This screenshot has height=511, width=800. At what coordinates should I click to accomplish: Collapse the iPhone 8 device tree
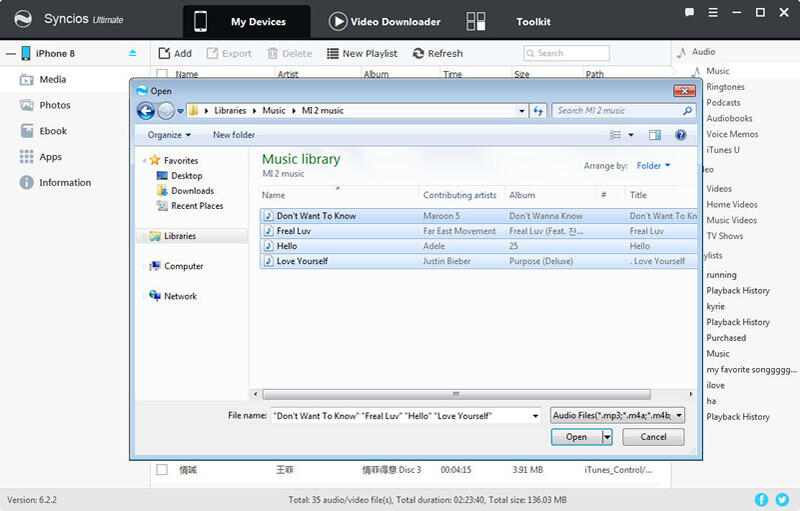(x=11, y=54)
